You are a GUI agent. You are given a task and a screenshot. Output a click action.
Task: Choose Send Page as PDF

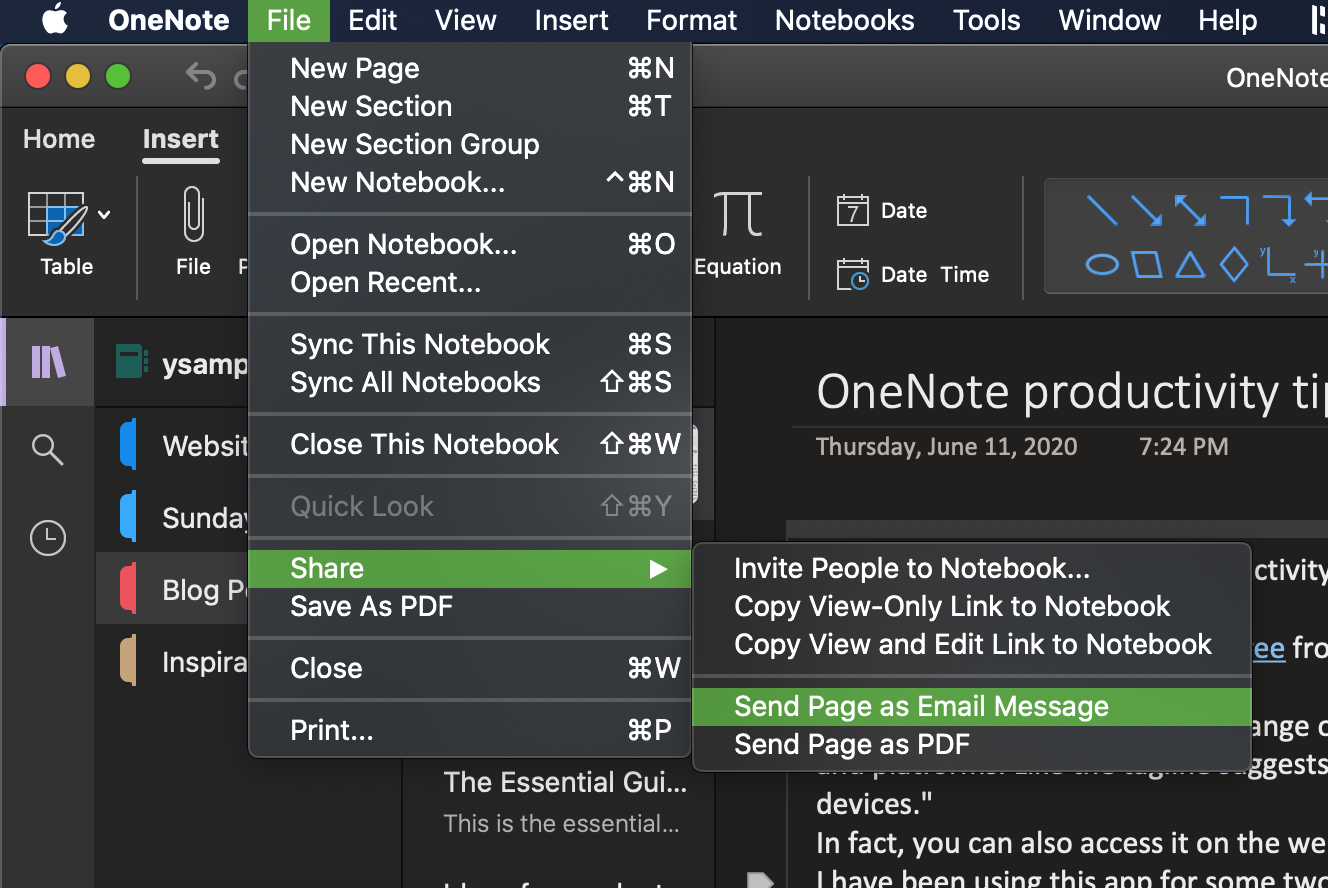971,744
